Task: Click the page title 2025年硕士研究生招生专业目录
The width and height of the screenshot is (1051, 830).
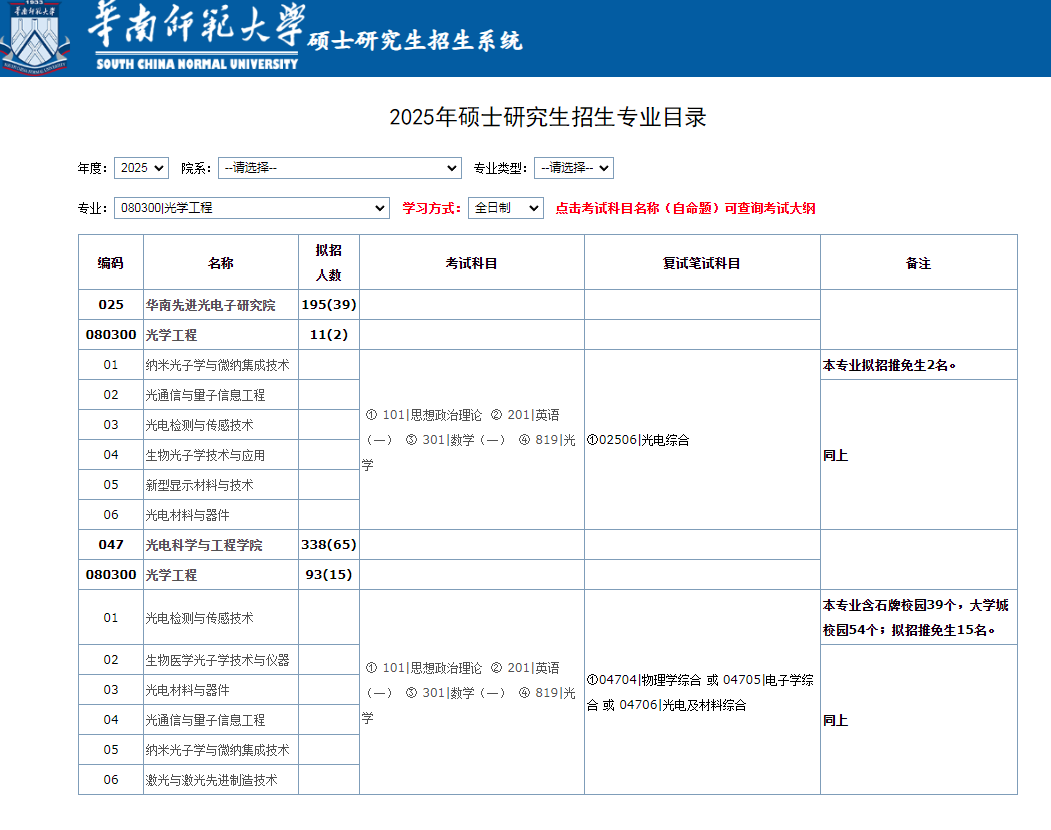Action: click(x=548, y=117)
